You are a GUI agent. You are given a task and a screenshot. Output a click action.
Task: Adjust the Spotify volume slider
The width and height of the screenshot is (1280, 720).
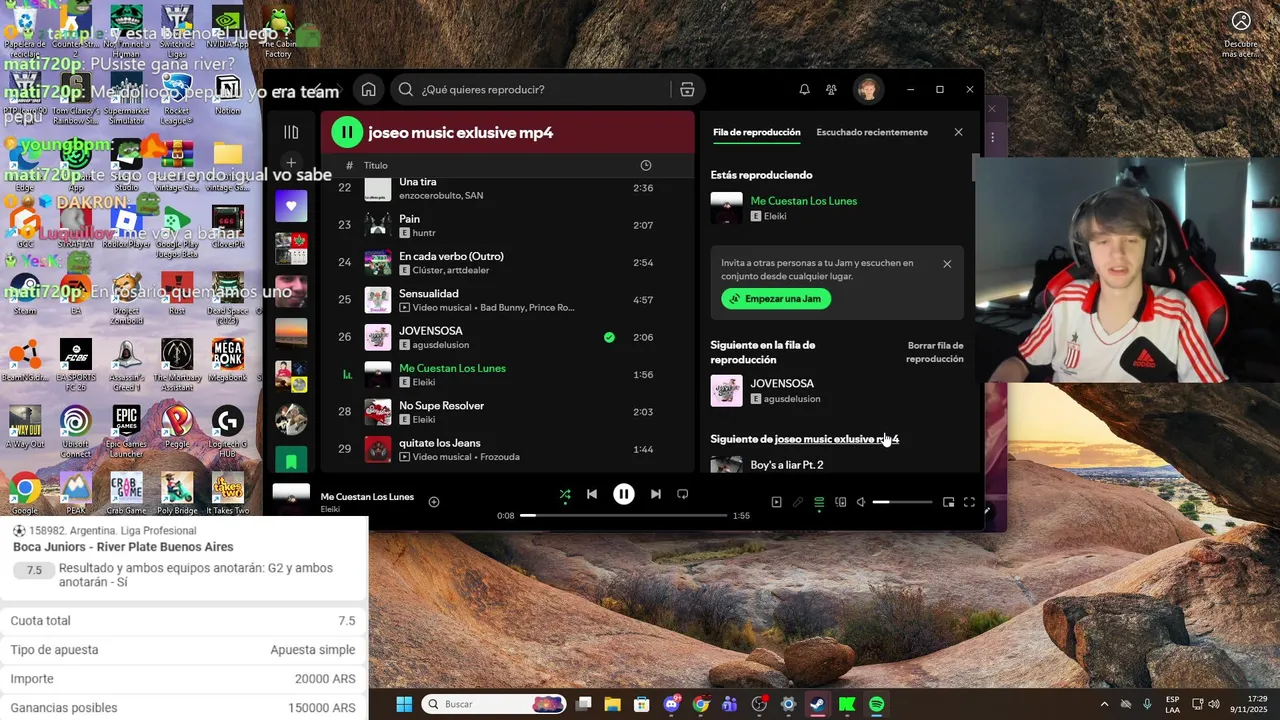[x=902, y=502]
